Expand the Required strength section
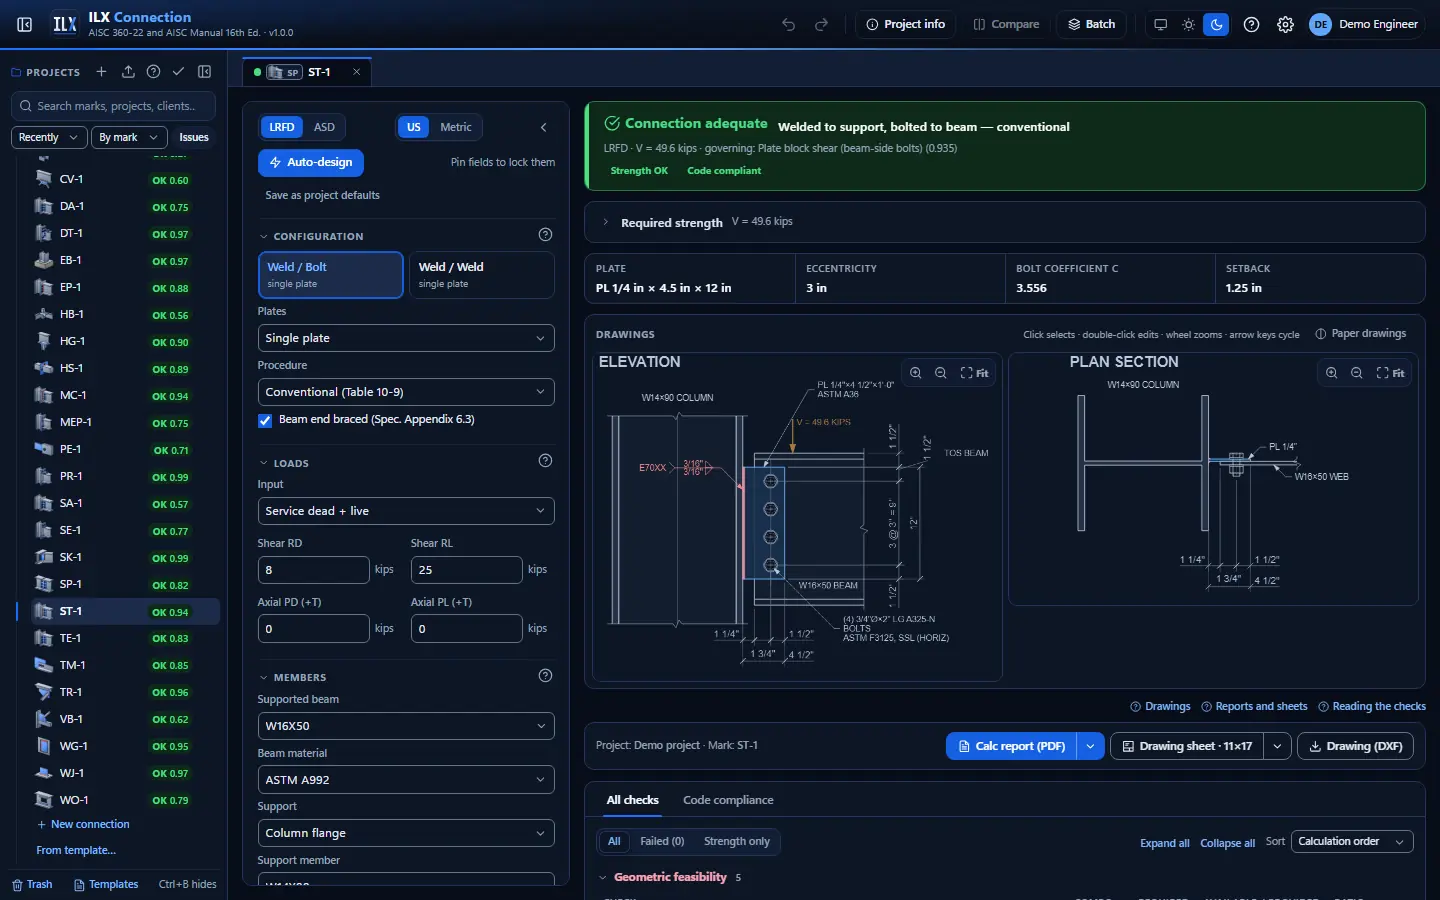 pyautogui.click(x=1004, y=222)
